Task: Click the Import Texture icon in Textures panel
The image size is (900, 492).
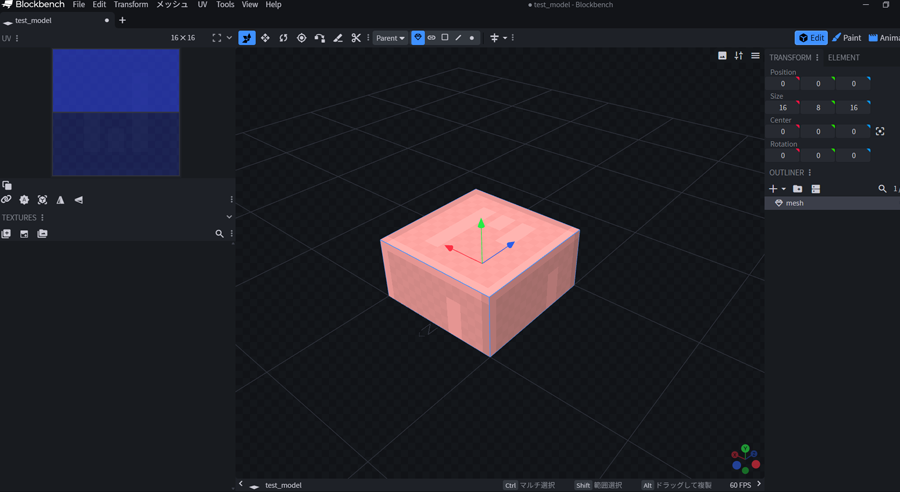Action: (6, 234)
